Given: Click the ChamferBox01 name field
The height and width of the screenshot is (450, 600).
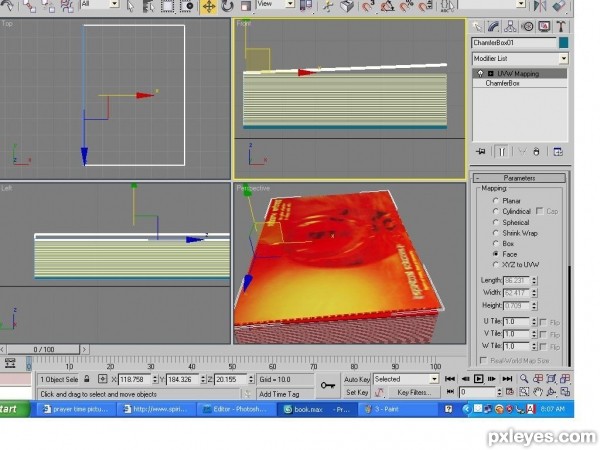Looking at the screenshot, I should (x=514, y=43).
